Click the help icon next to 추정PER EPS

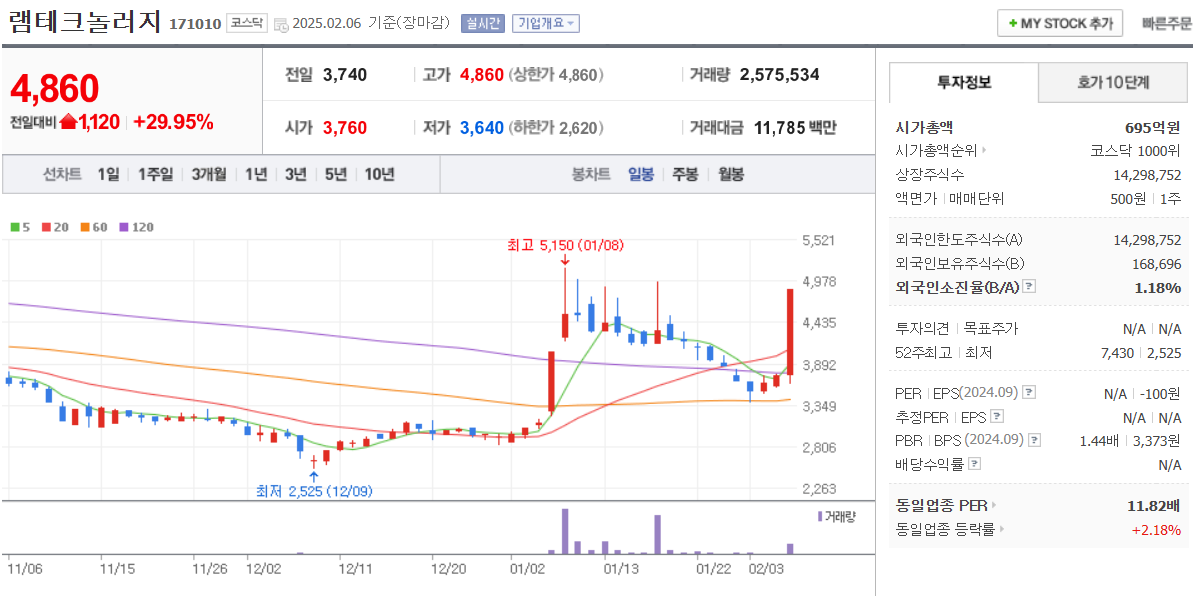click(x=997, y=416)
